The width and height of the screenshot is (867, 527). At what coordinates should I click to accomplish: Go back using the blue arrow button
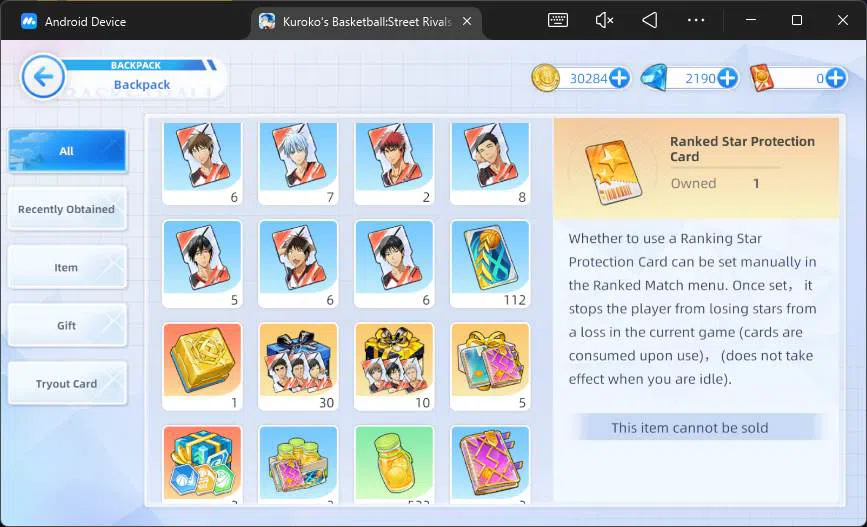43,77
